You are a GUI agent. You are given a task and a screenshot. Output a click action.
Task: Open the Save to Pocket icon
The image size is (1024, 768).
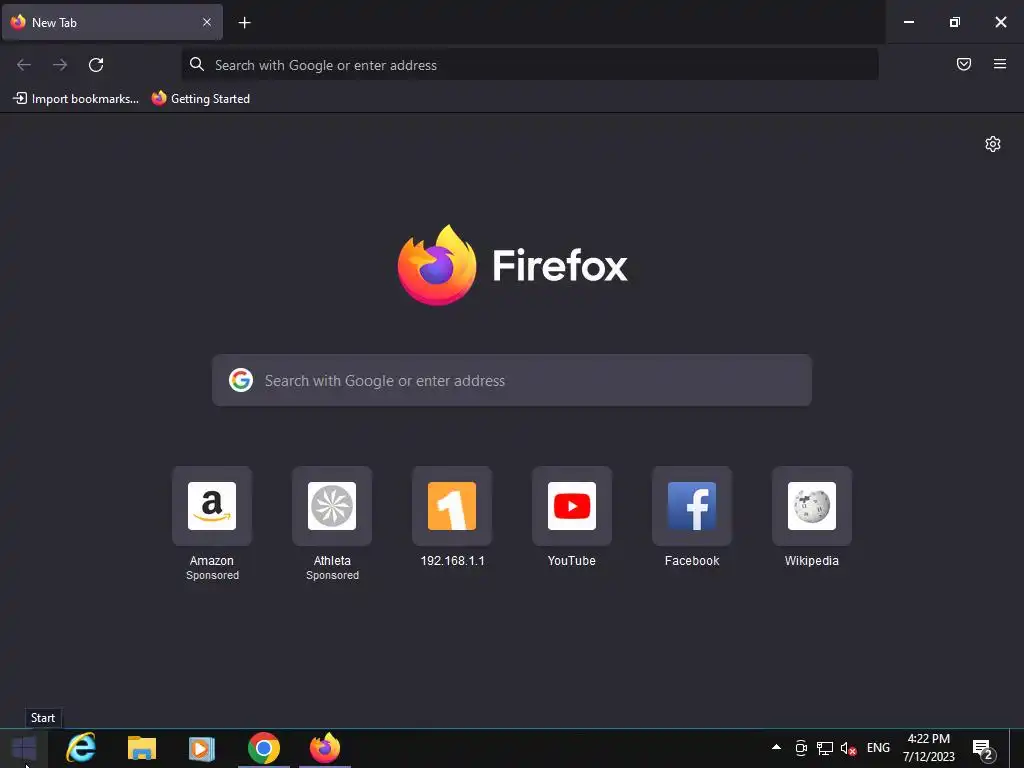click(964, 64)
